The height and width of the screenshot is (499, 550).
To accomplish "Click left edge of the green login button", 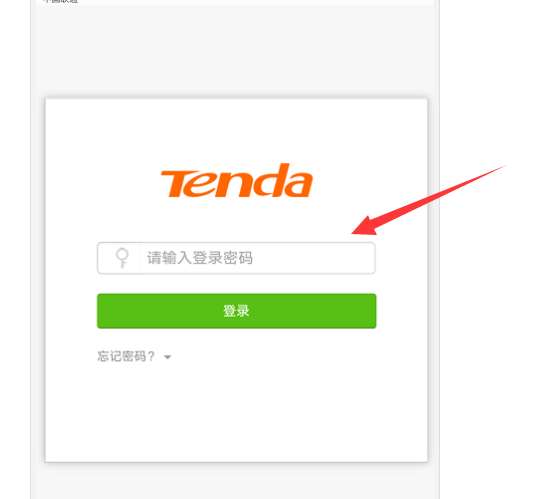I will 102,311.
